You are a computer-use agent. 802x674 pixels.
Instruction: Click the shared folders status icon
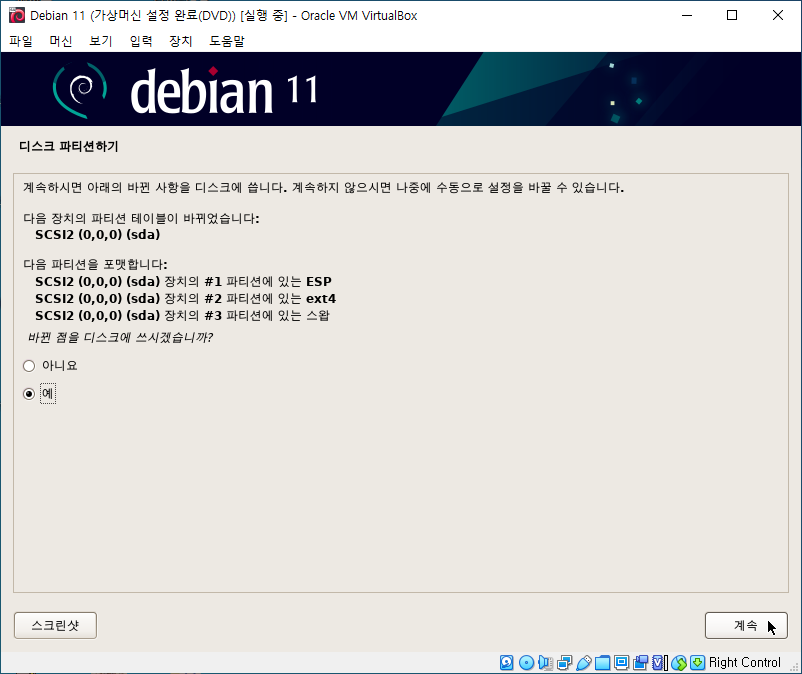602,662
